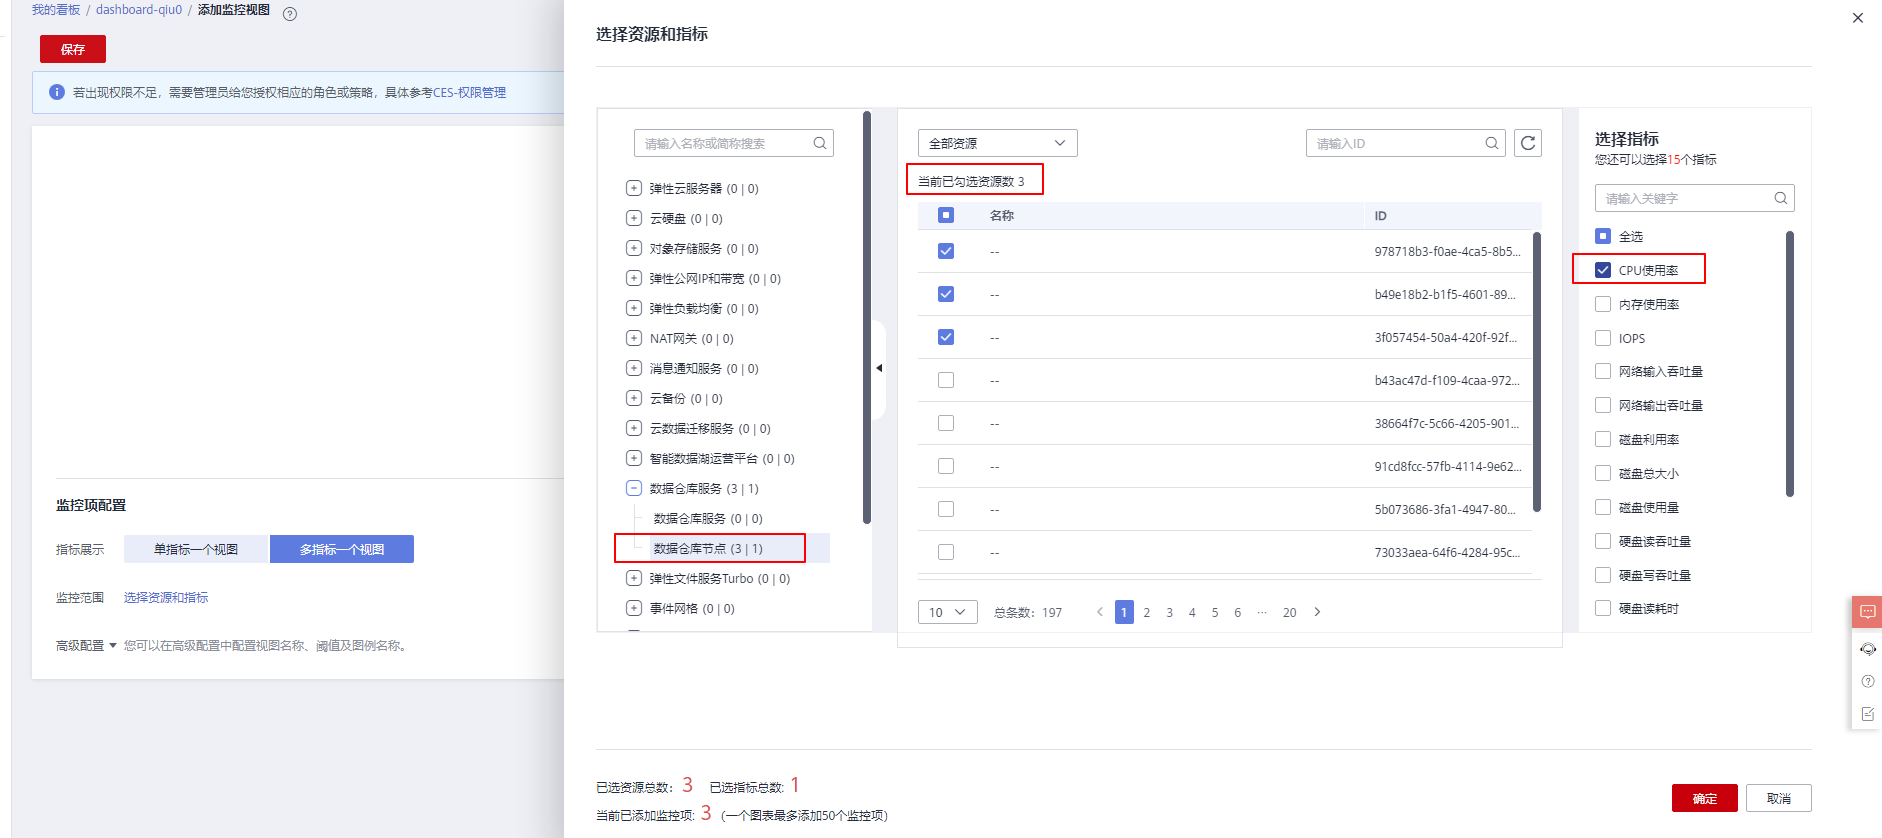Open the red chat message floating icon
1882x838 pixels.
pyautogui.click(x=1867, y=612)
